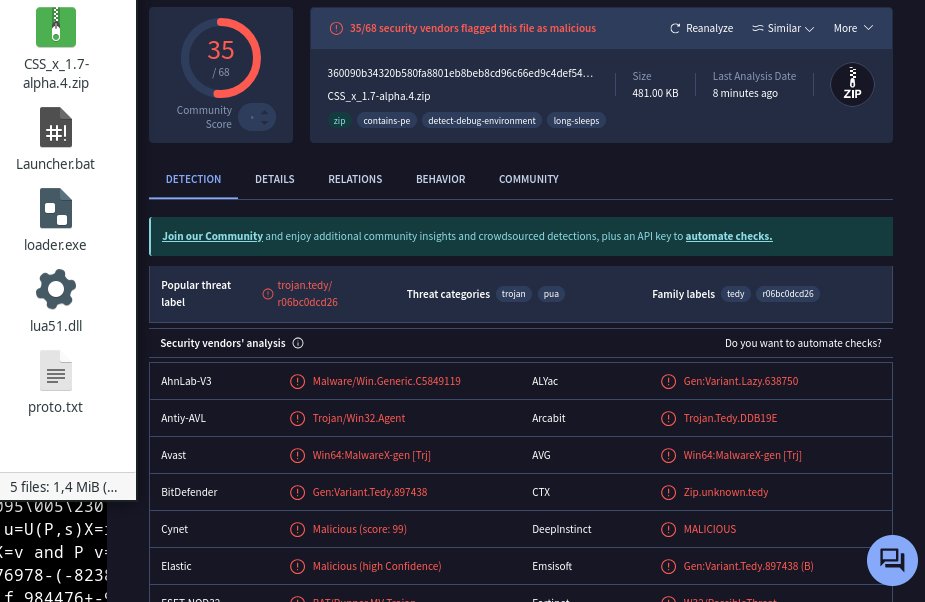Viewport: 925px width, 602px height.
Task: Click the tedy family label chip
Action: pyautogui.click(x=735, y=294)
